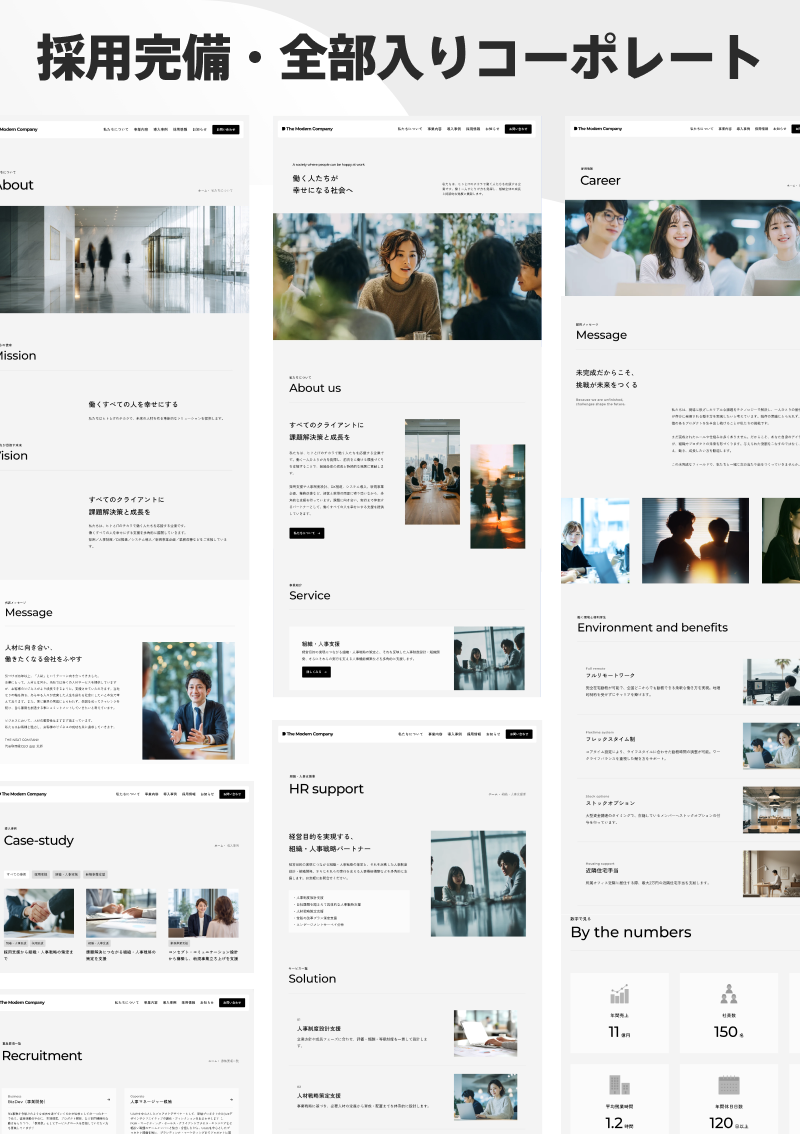The height and width of the screenshot is (1134, 800).
Task: Click the arrow on the 人事マネージャー候補 card
Action: [x=231, y=1100]
